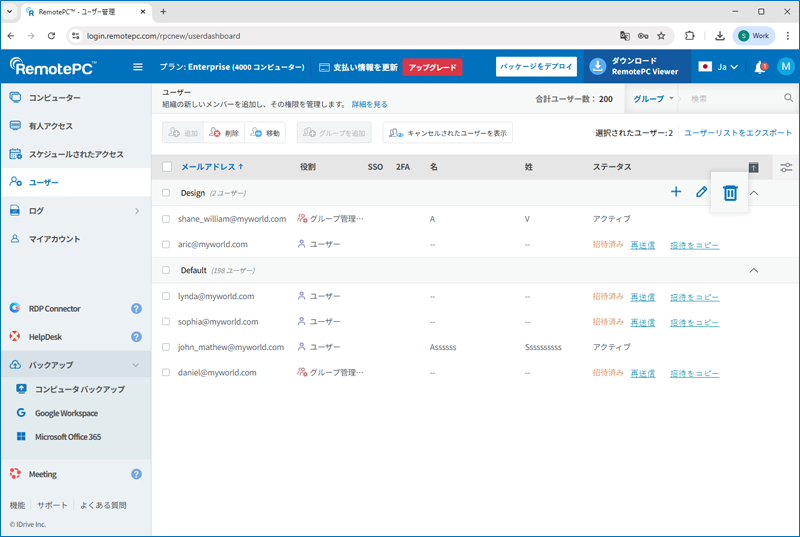Click 支払い情報を更新 in header
This screenshot has width=800, height=537.
coord(358,67)
